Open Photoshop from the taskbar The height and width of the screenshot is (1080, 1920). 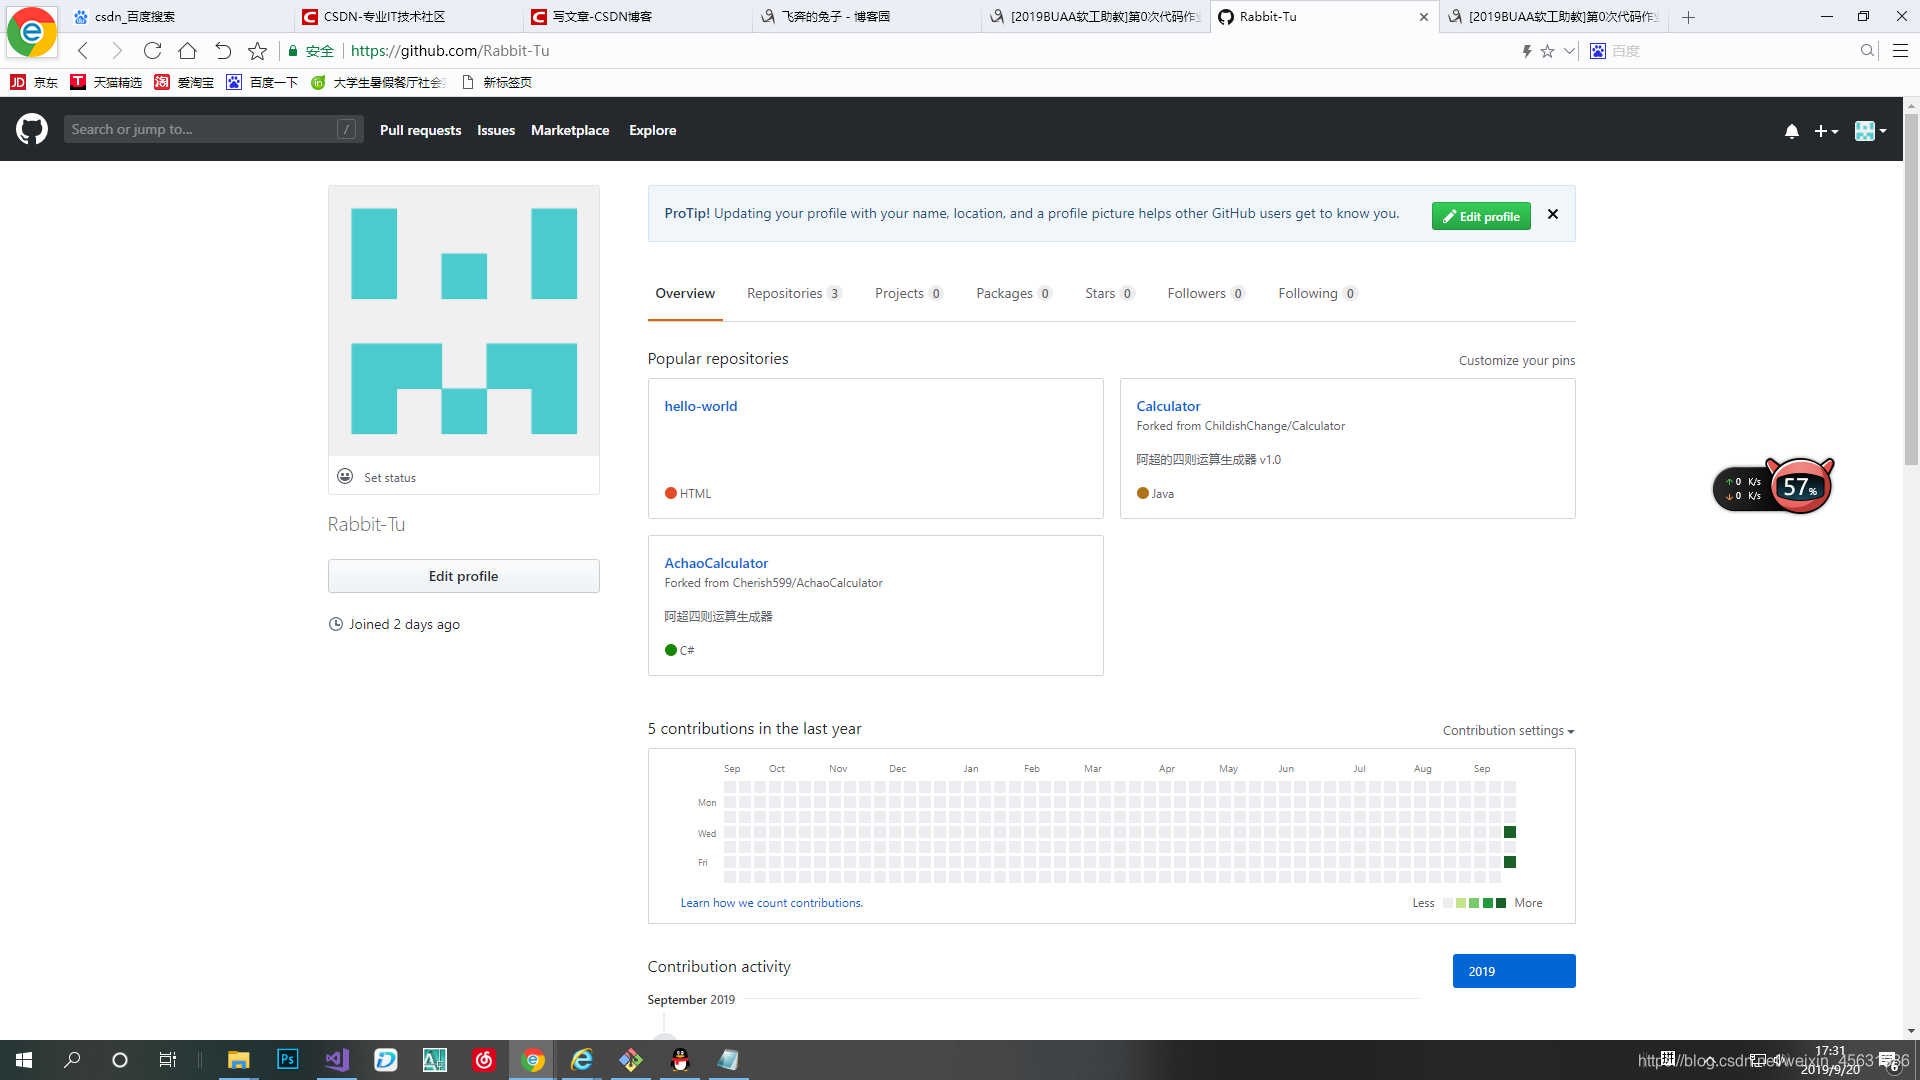point(287,1059)
